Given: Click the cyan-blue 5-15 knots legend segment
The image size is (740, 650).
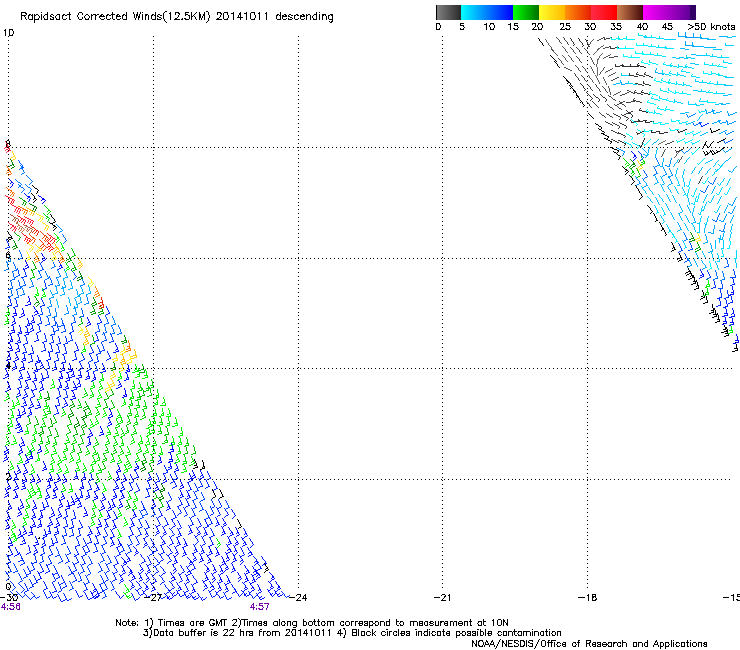Looking at the screenshot, I should tap(487, 12).
